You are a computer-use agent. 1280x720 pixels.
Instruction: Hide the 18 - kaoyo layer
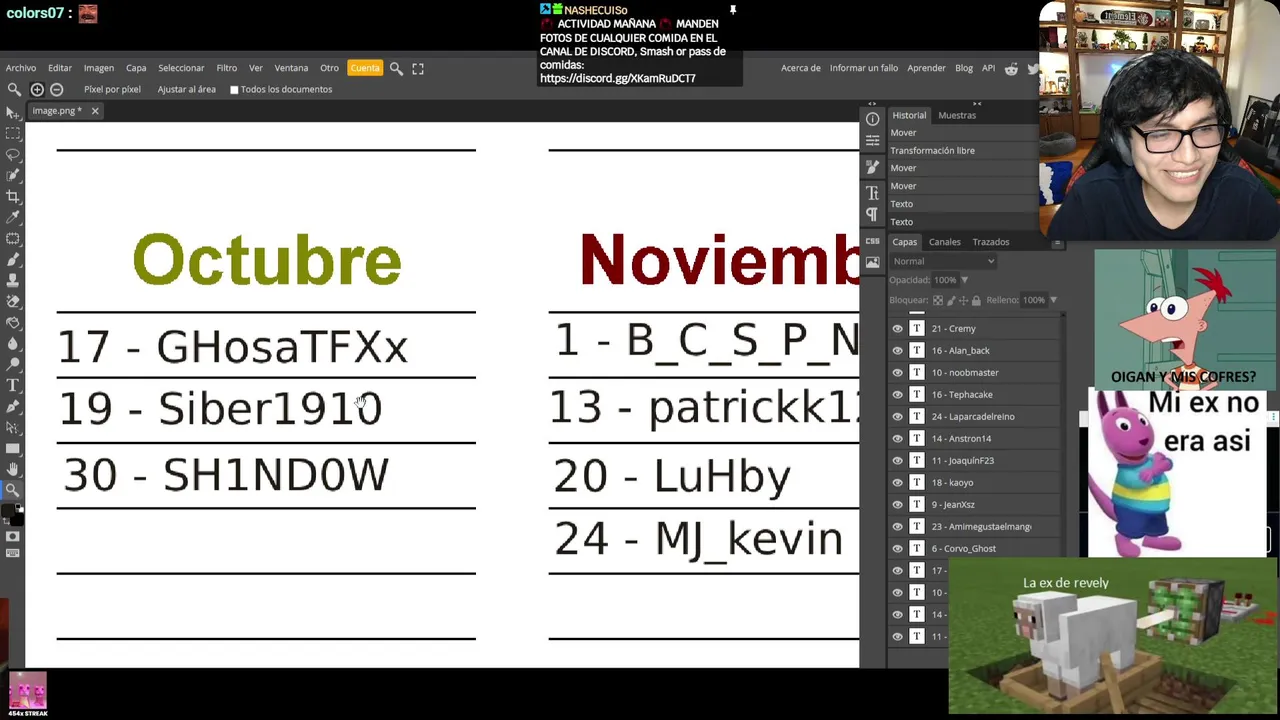[897, 482]
